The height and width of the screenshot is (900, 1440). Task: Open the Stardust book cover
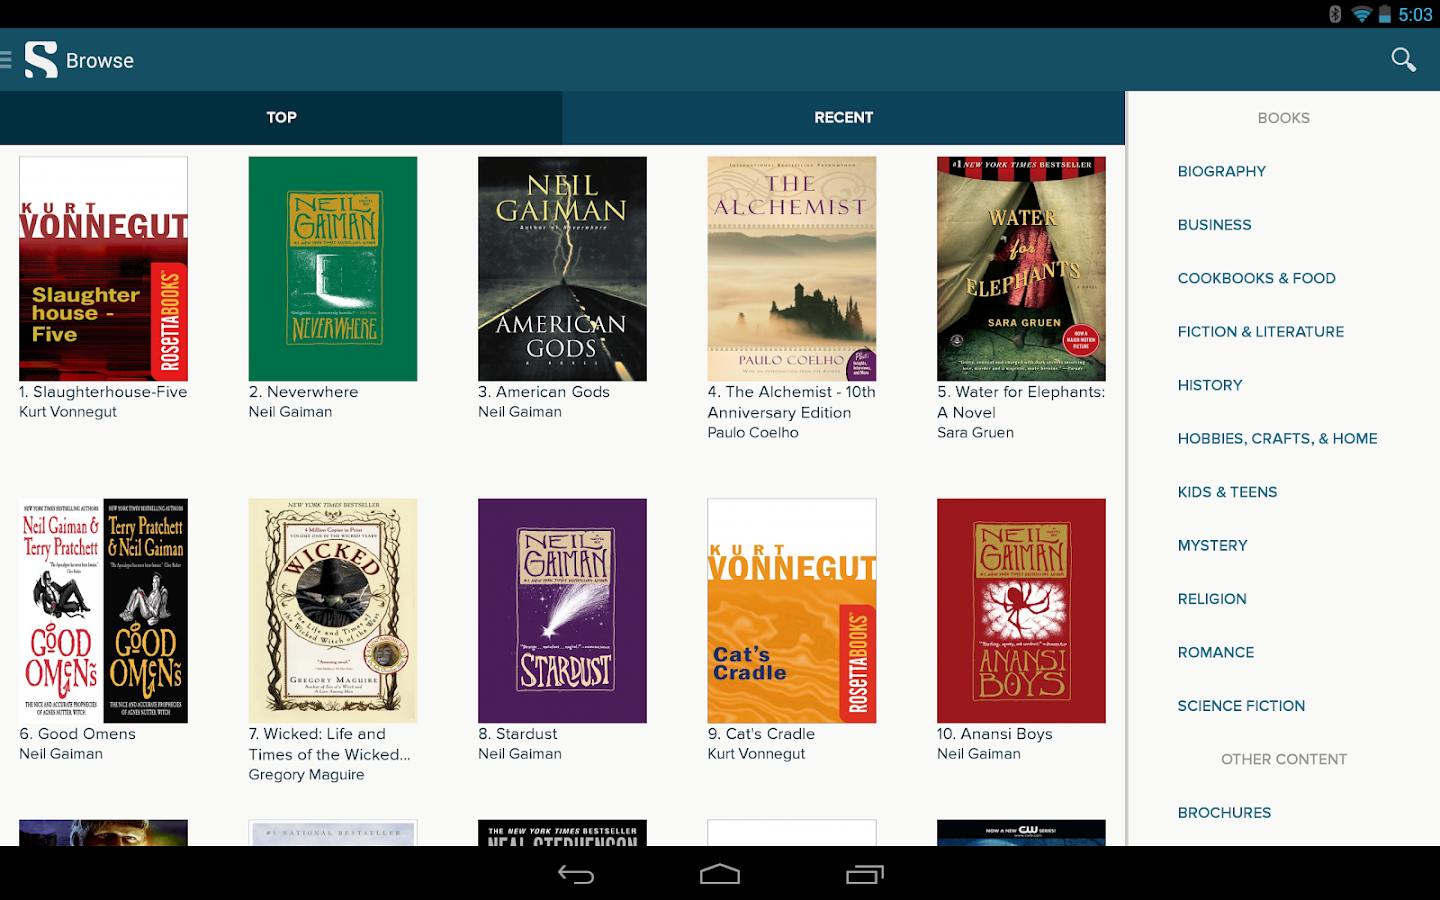(x=562, y=611)
